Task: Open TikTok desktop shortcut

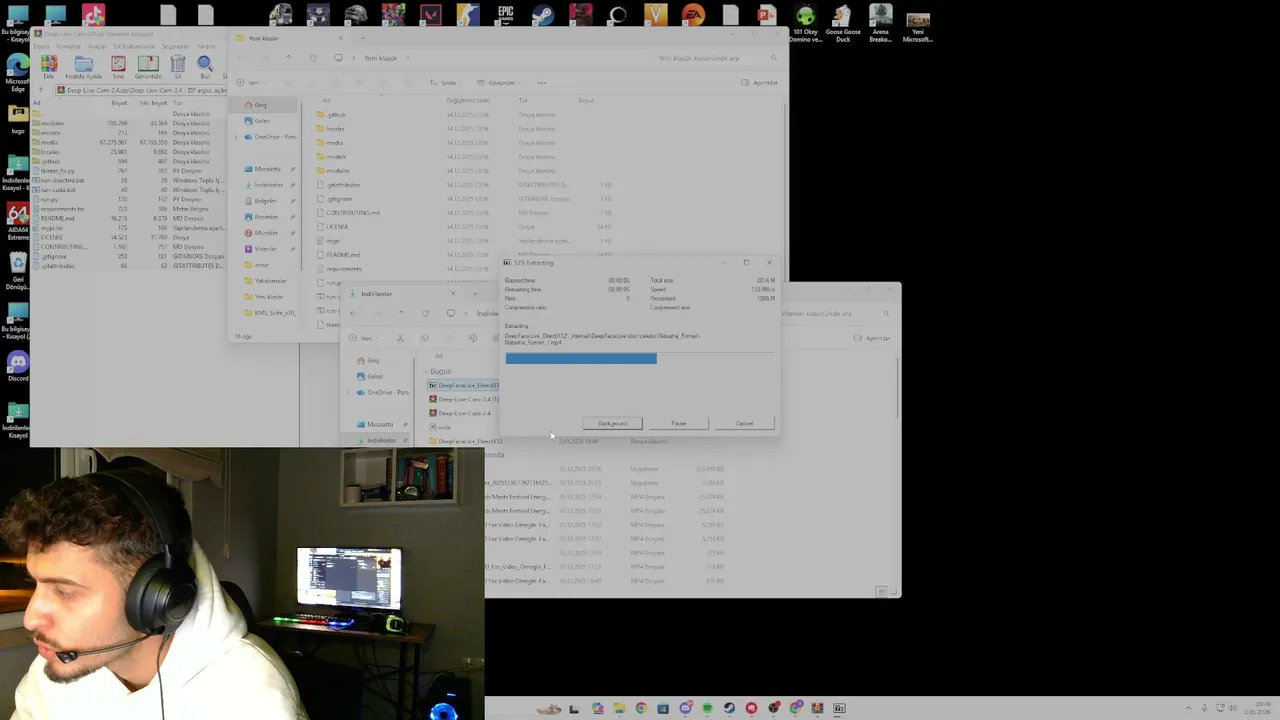Action: [93, 15]
